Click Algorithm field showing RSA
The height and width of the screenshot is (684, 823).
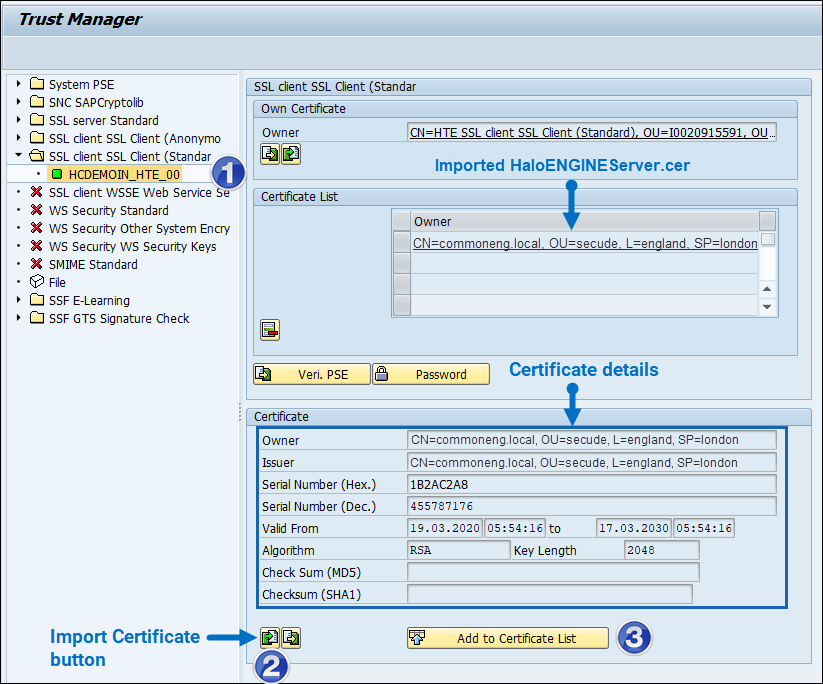point(458,550)
